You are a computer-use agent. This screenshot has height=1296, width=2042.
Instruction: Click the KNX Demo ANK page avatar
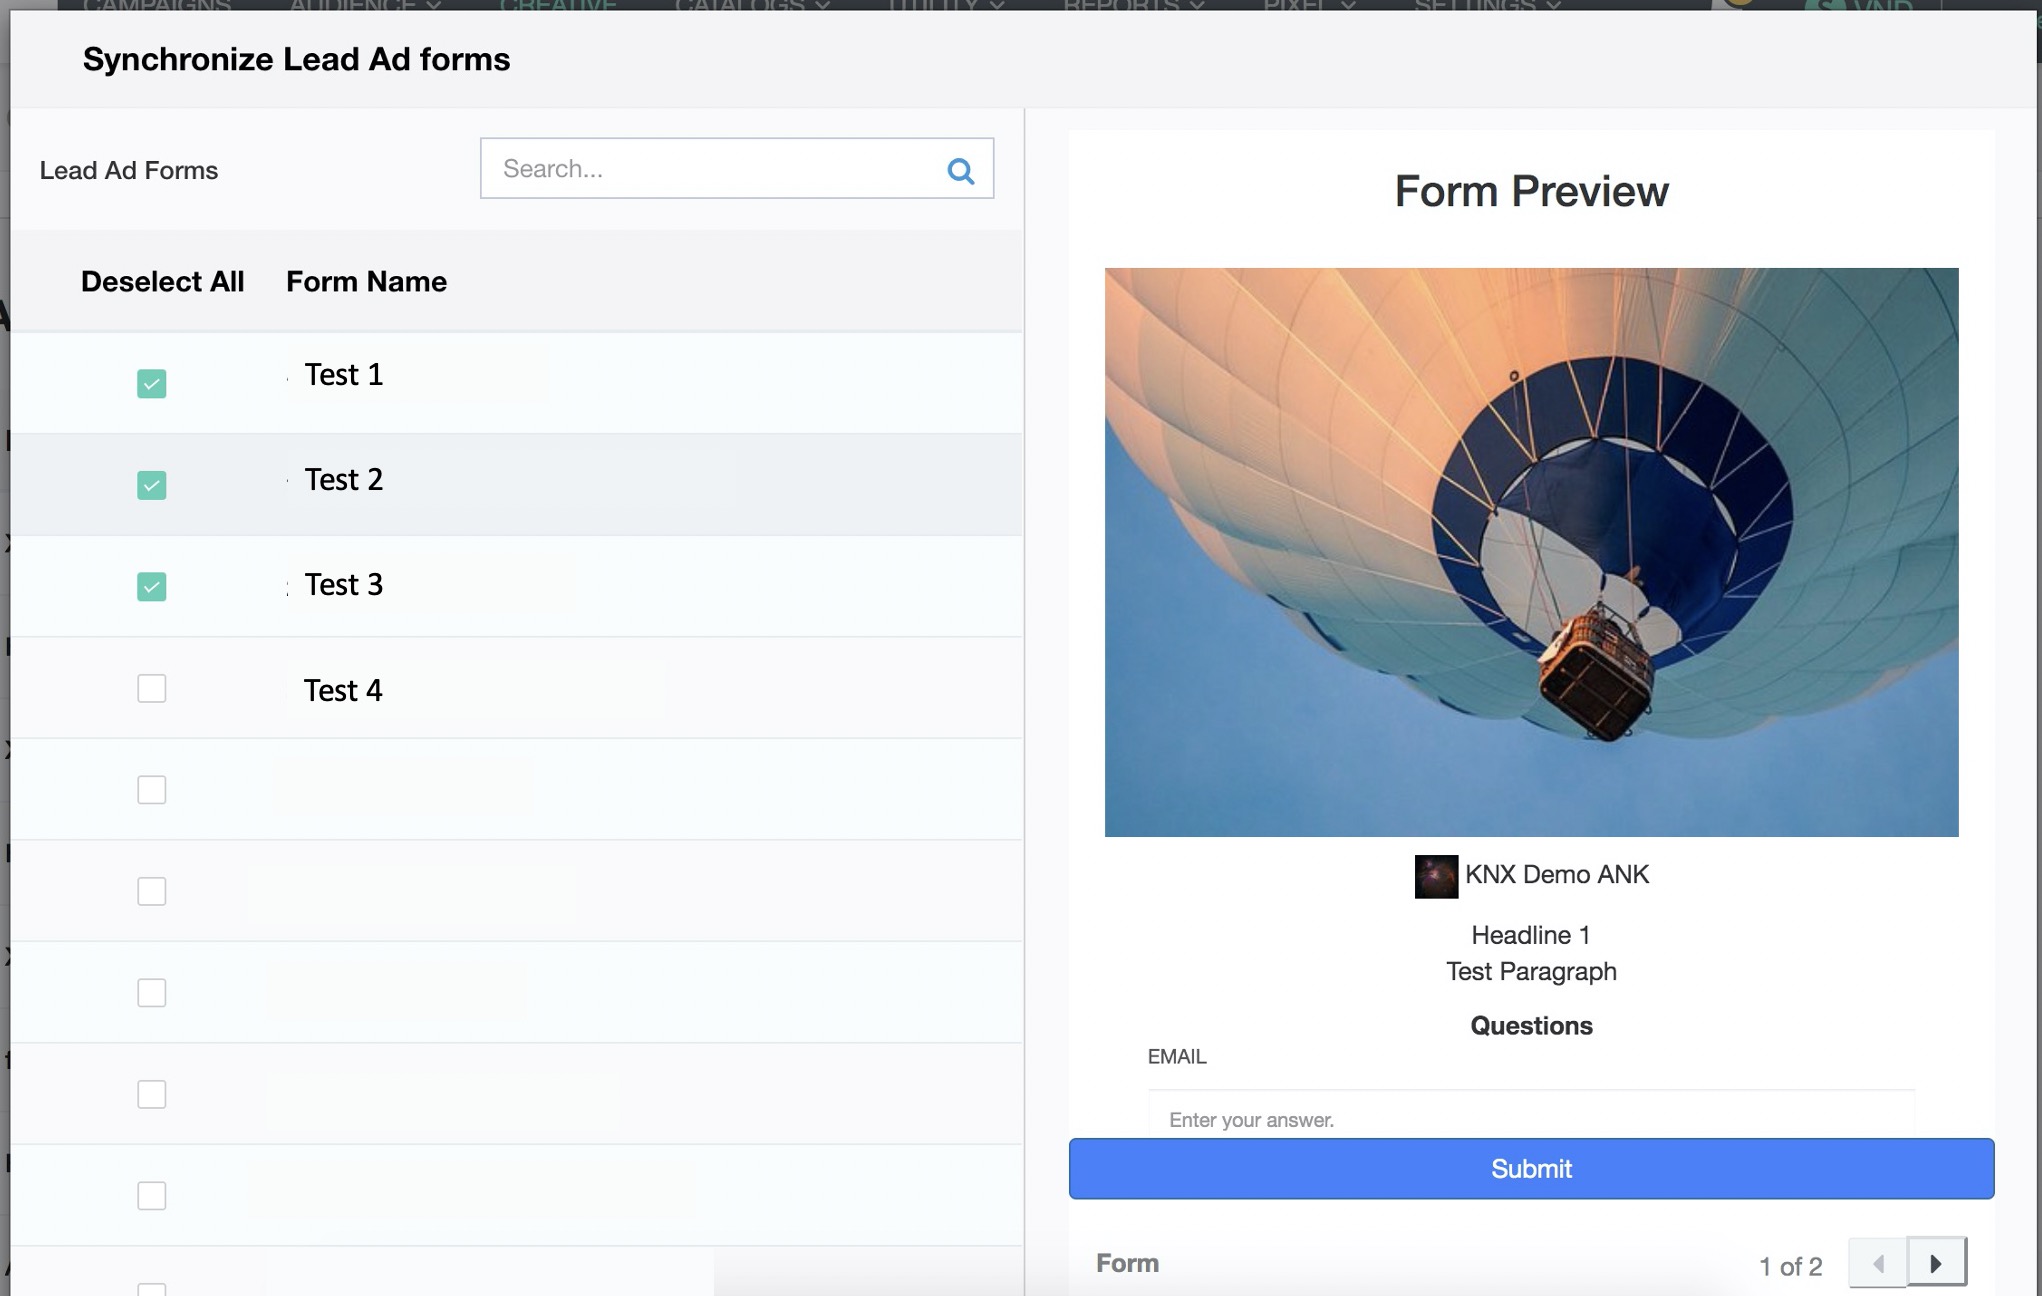(1435, 876)
